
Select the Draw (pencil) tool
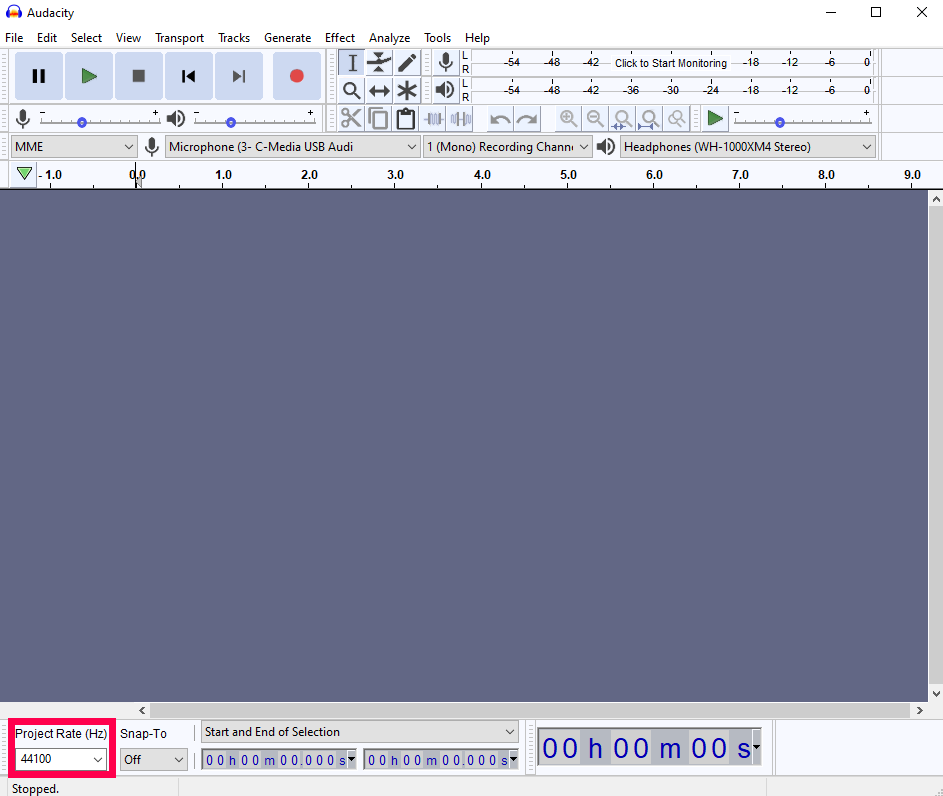click(x=407, y=63)
